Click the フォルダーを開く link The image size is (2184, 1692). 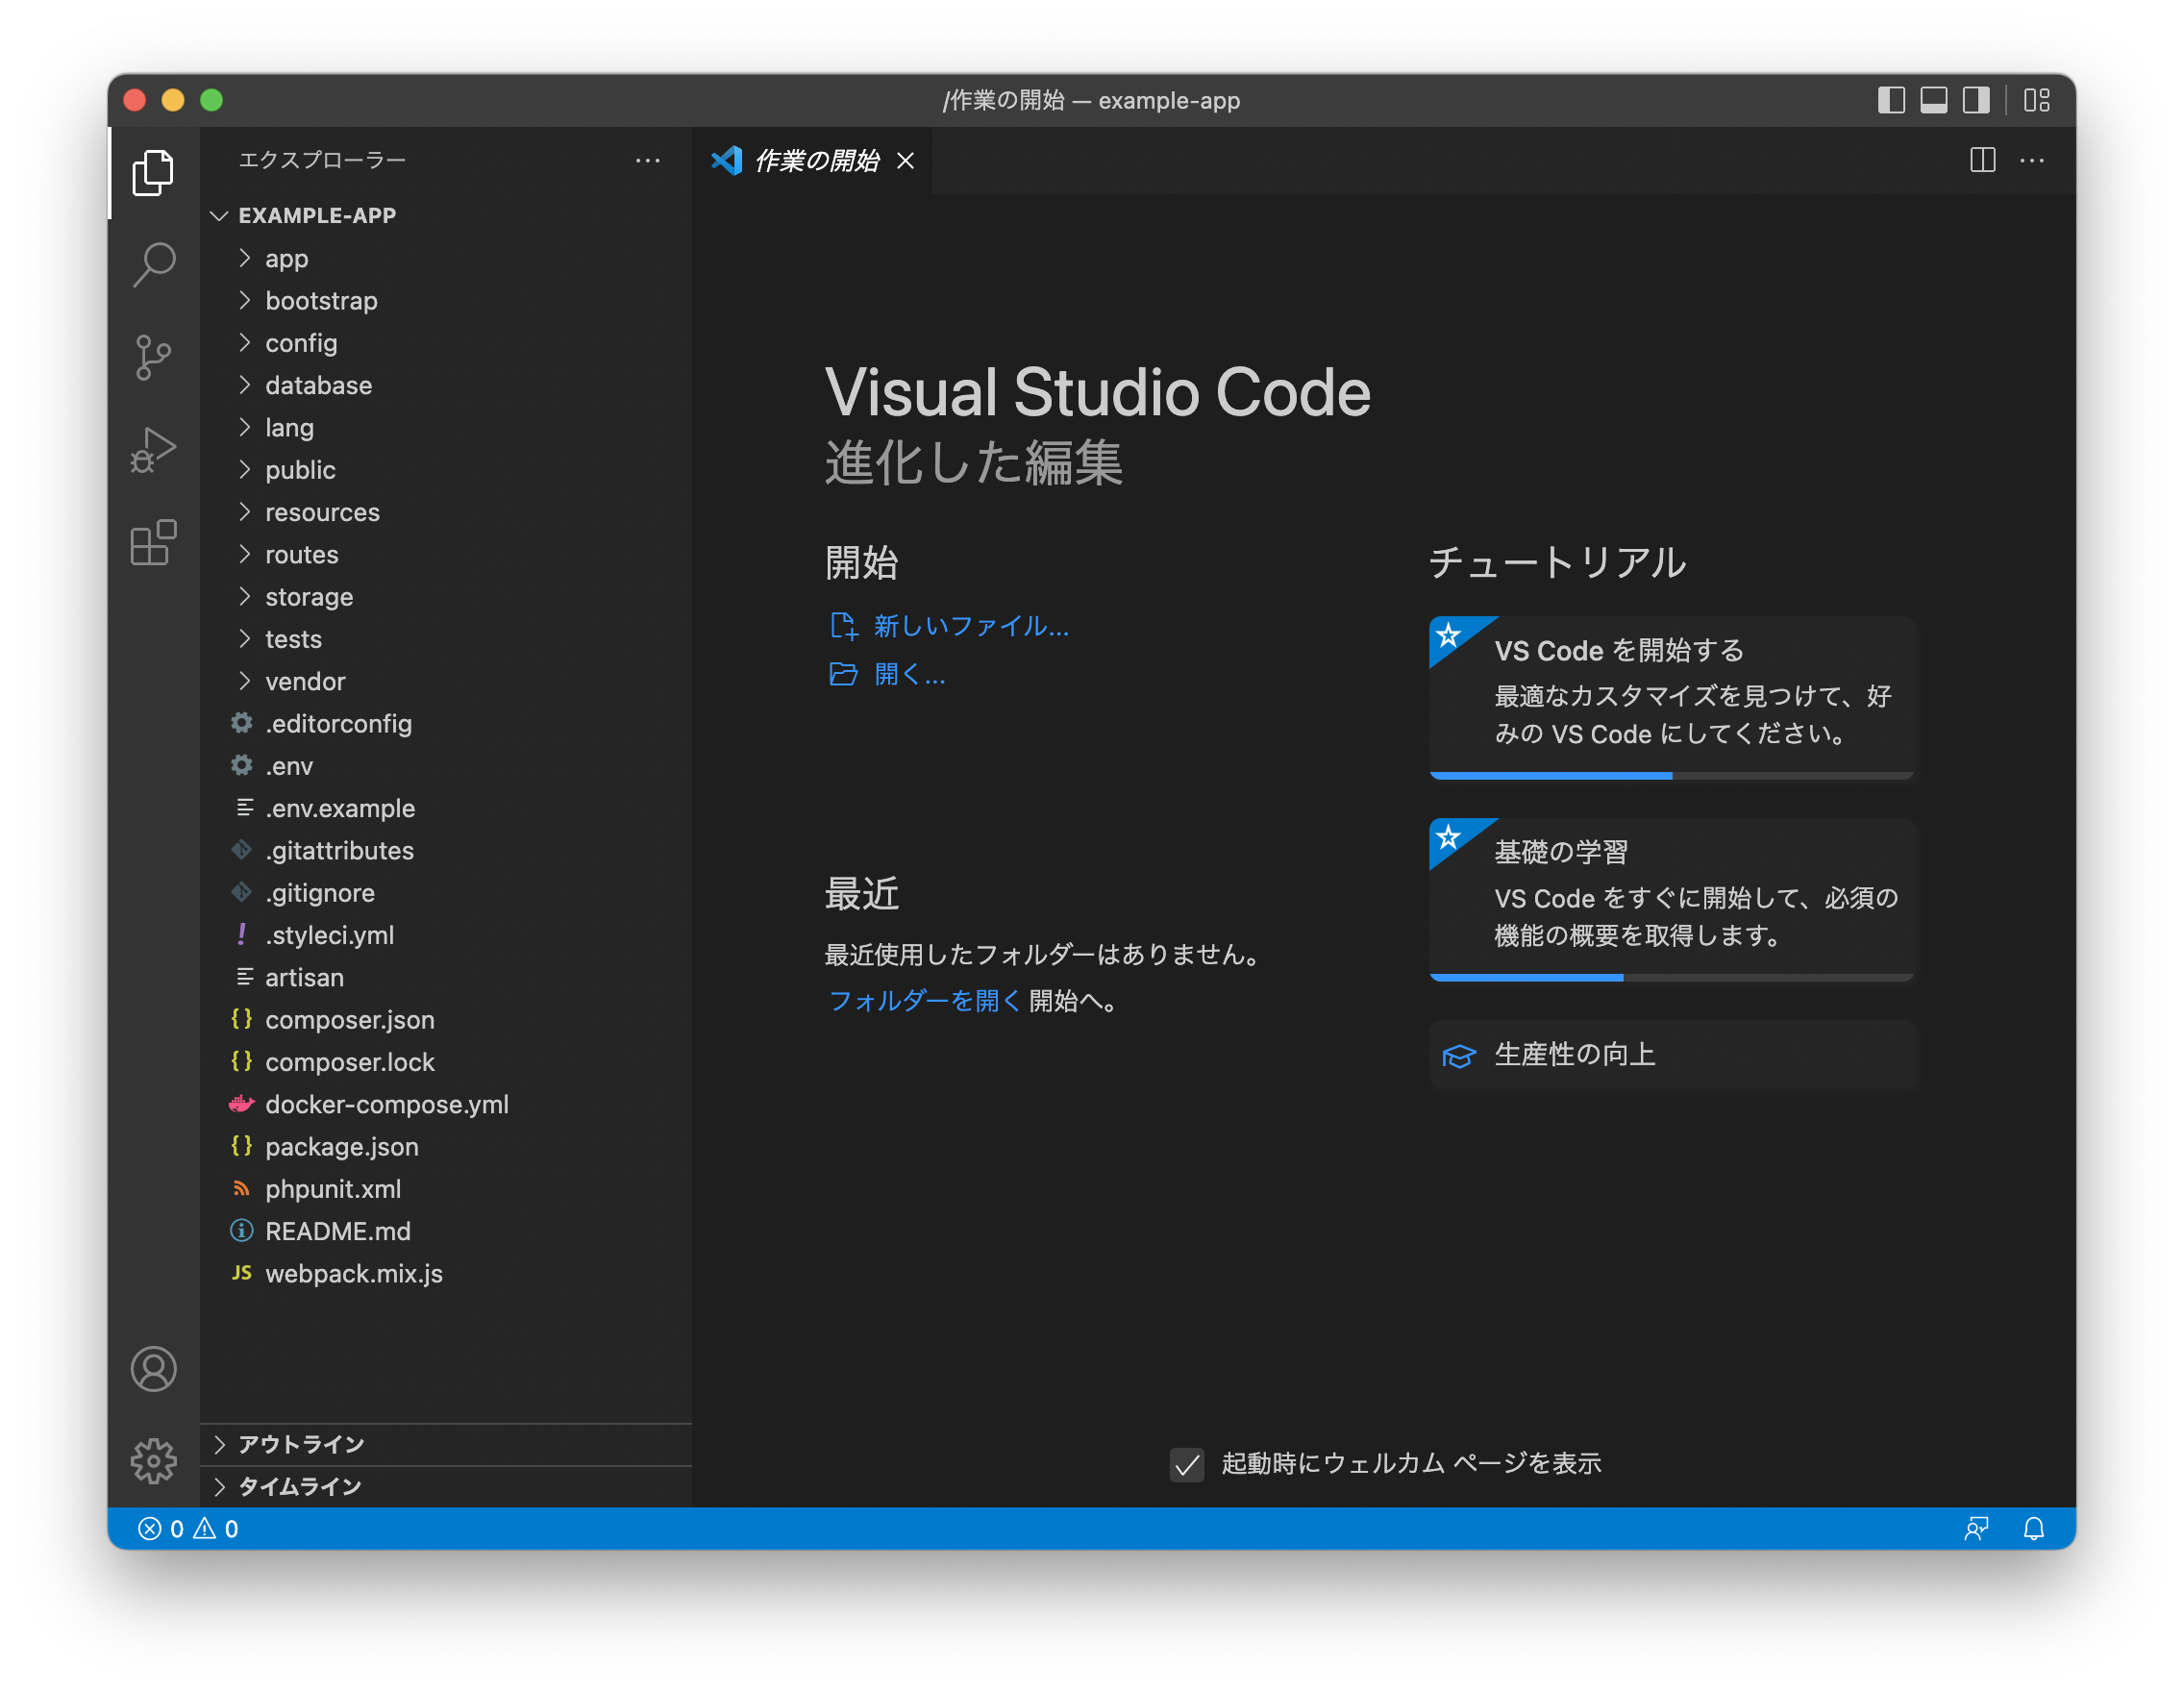click(924, 1000)
